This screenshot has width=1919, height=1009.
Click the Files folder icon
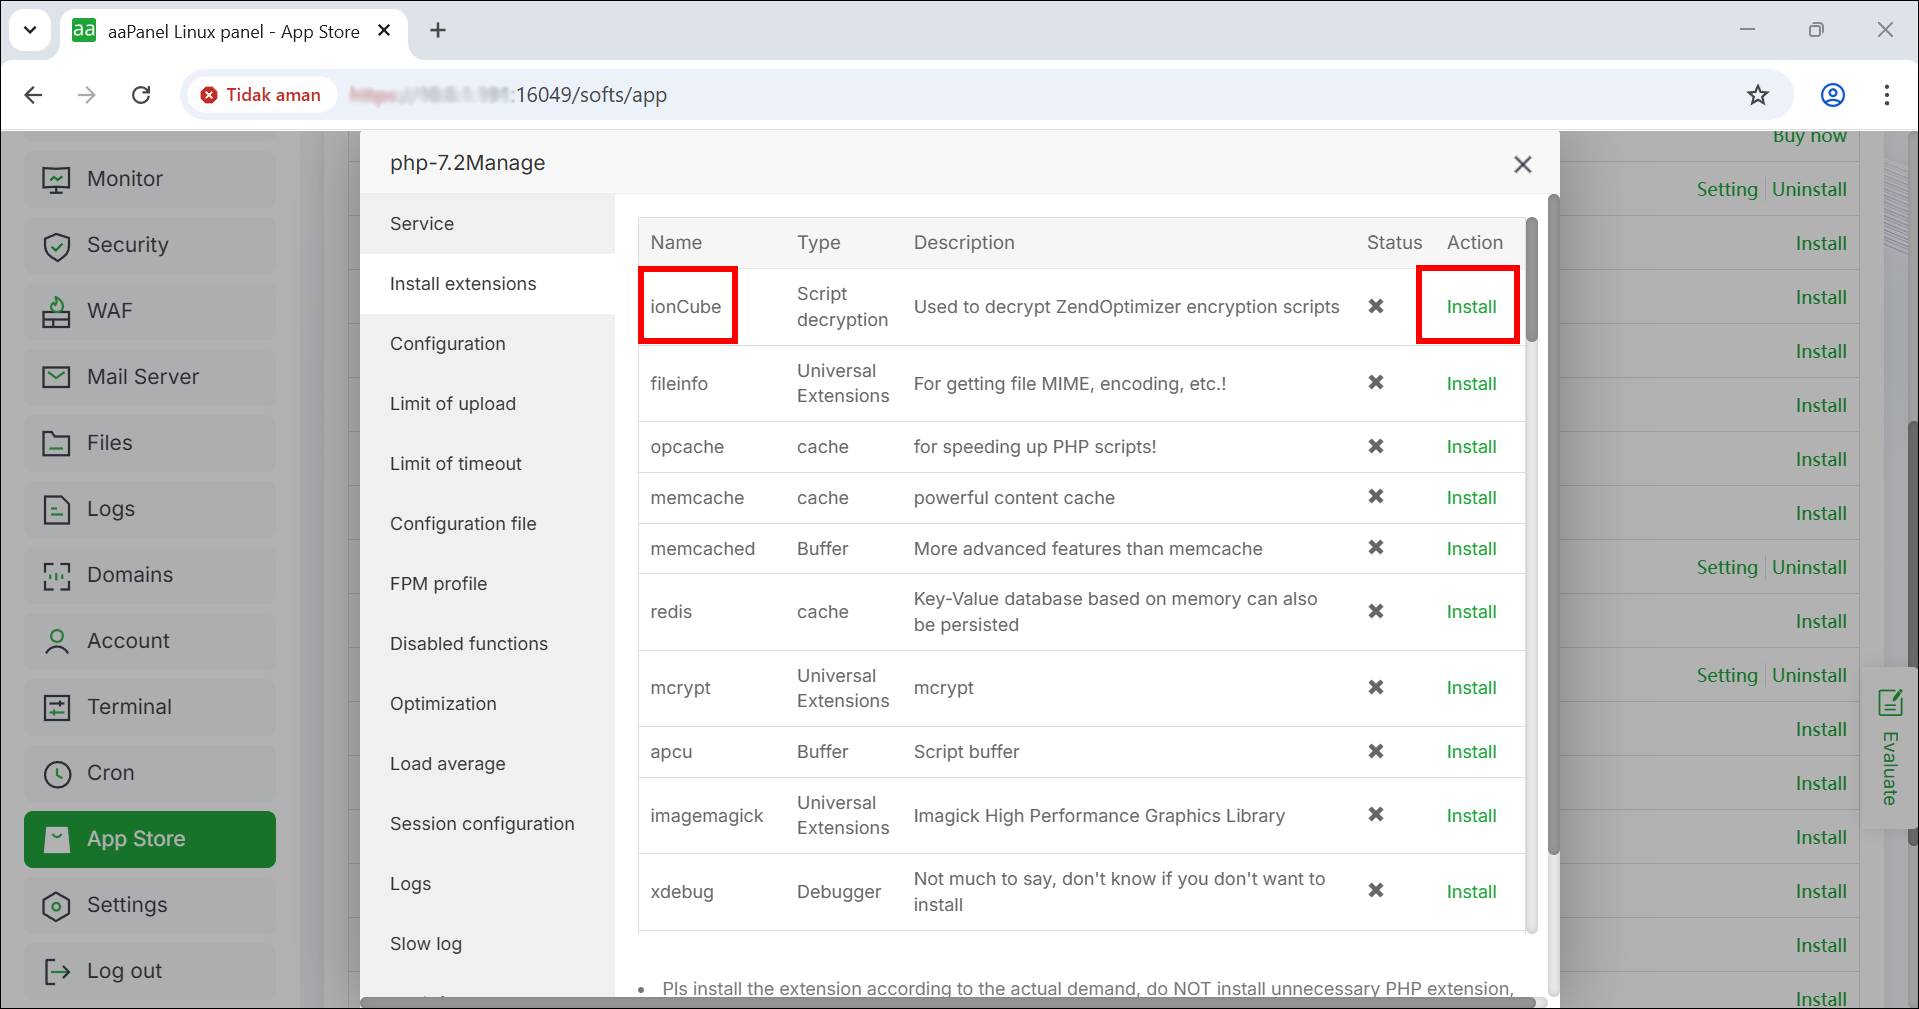[x=56, y=443]
